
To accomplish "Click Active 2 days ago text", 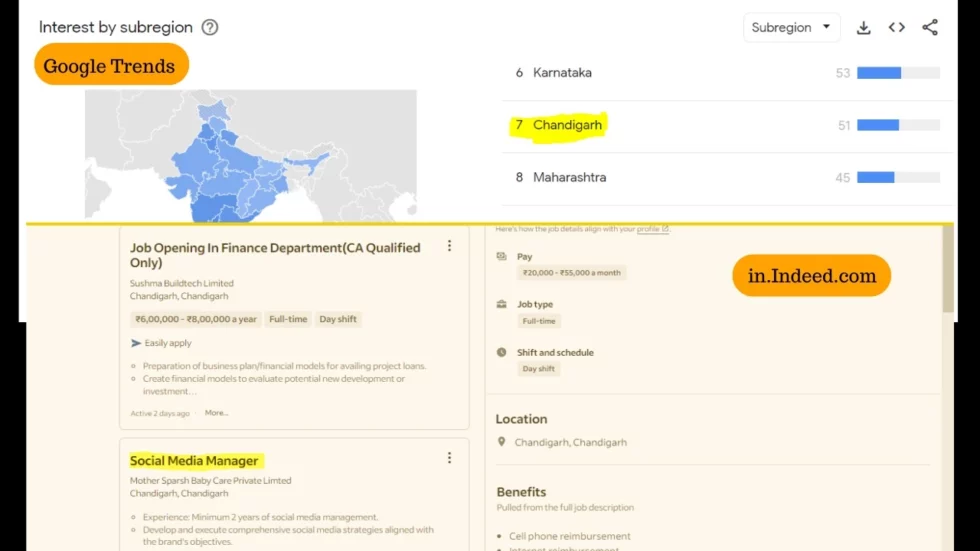I will pos(160,413).
